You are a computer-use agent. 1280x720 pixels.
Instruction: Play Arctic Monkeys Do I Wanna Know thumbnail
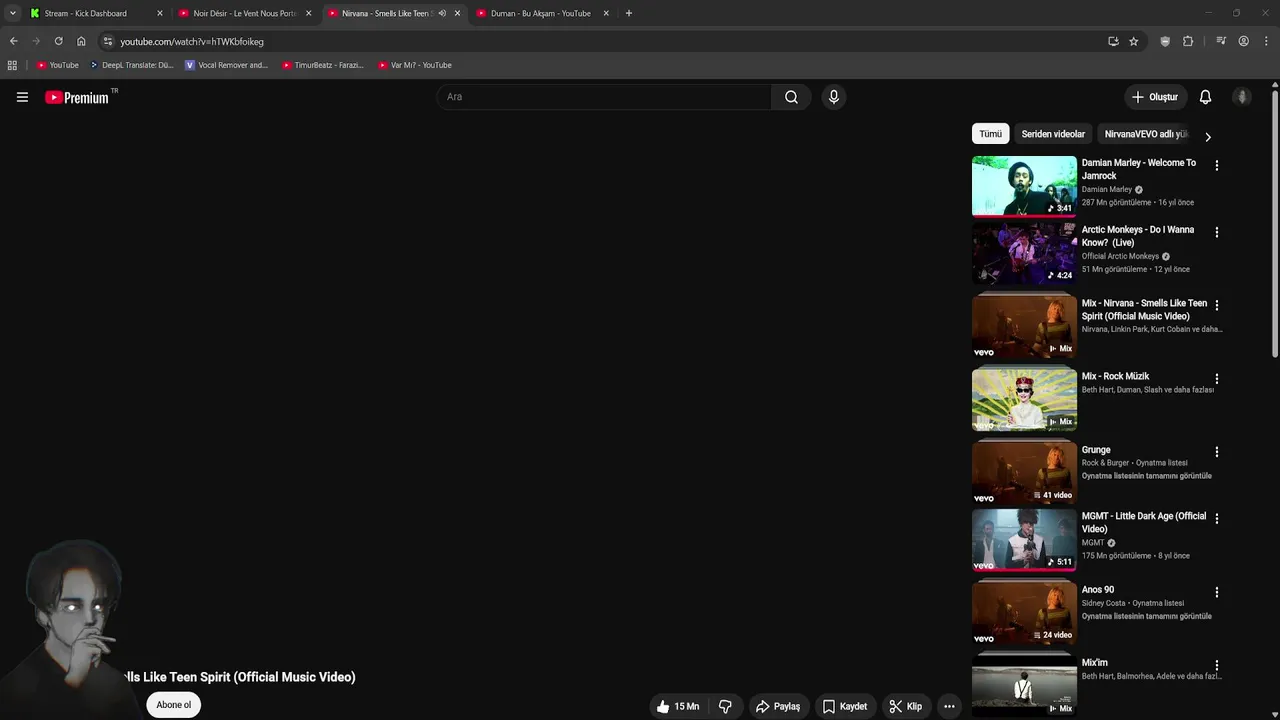click(x=1024, y=253)
